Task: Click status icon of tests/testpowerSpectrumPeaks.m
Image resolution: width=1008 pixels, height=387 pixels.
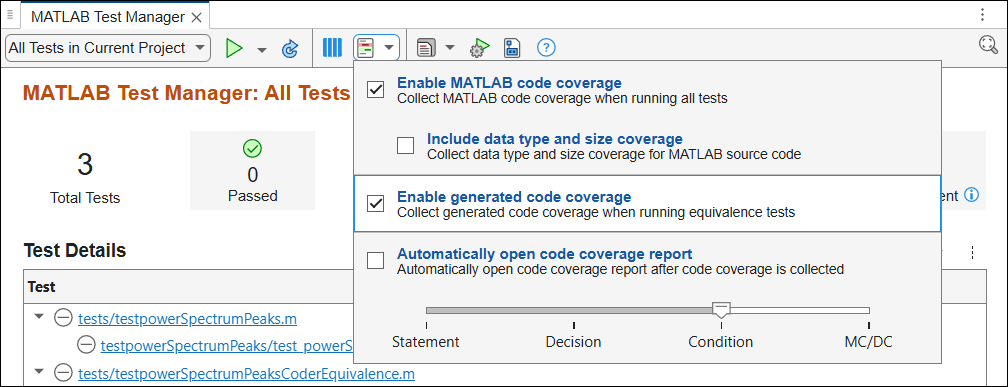Action: click(x=62, y=318)
